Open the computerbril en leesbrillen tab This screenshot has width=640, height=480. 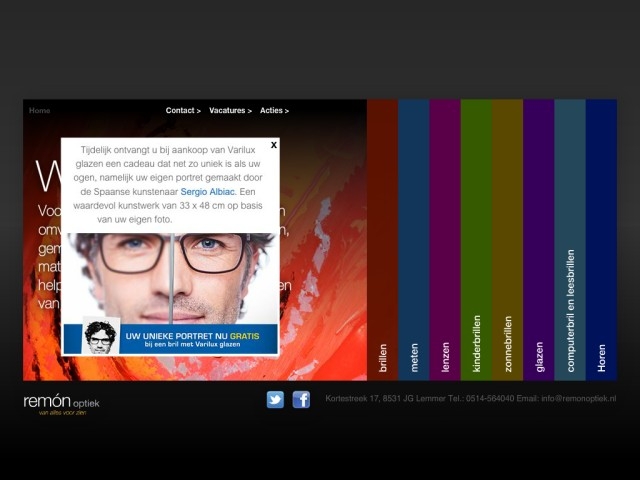tap(570, 240)
